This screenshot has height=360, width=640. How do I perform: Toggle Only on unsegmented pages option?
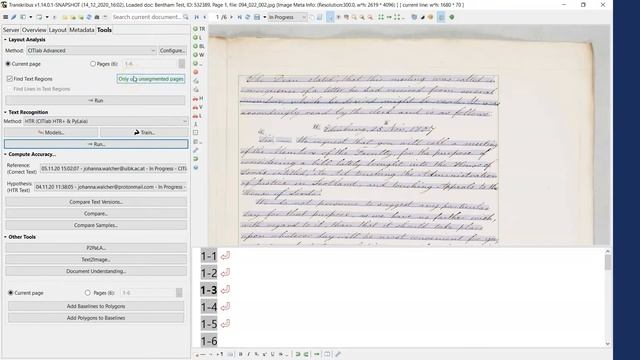pyautogui.click(x=151, y=79)
